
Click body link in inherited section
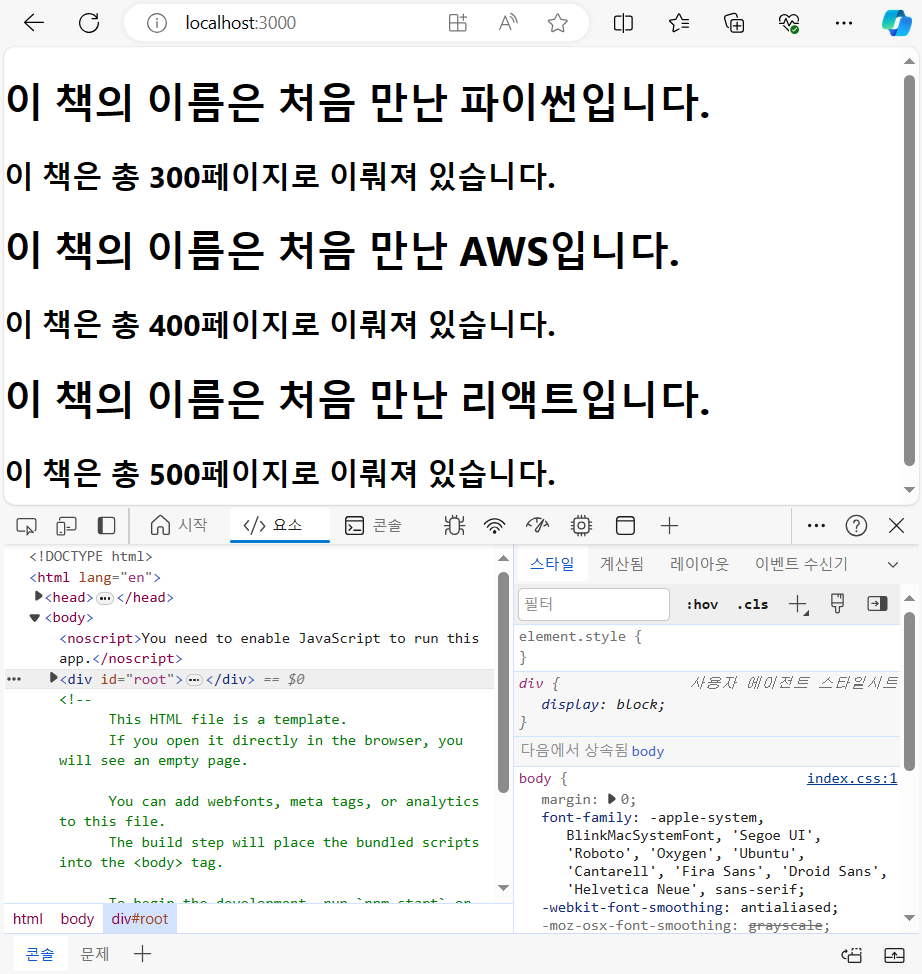[x=648, y=751]
